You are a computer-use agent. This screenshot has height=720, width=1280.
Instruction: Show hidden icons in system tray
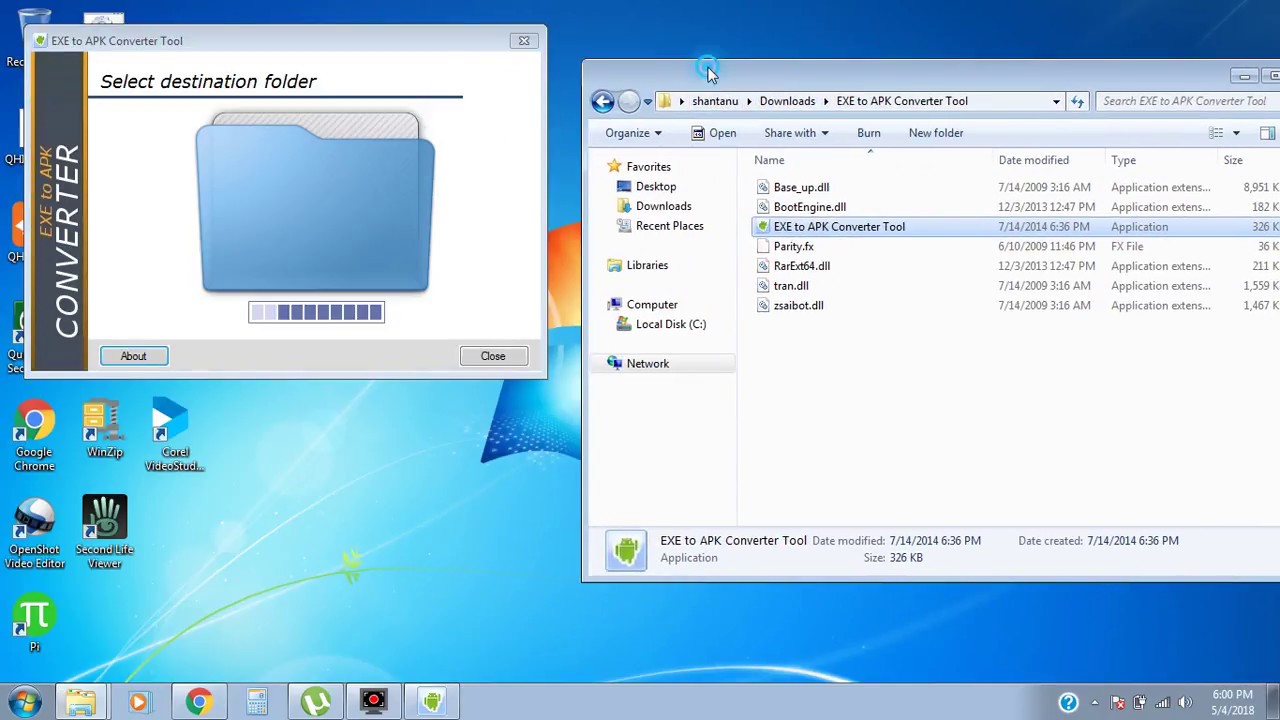(x=1094, y=703)
